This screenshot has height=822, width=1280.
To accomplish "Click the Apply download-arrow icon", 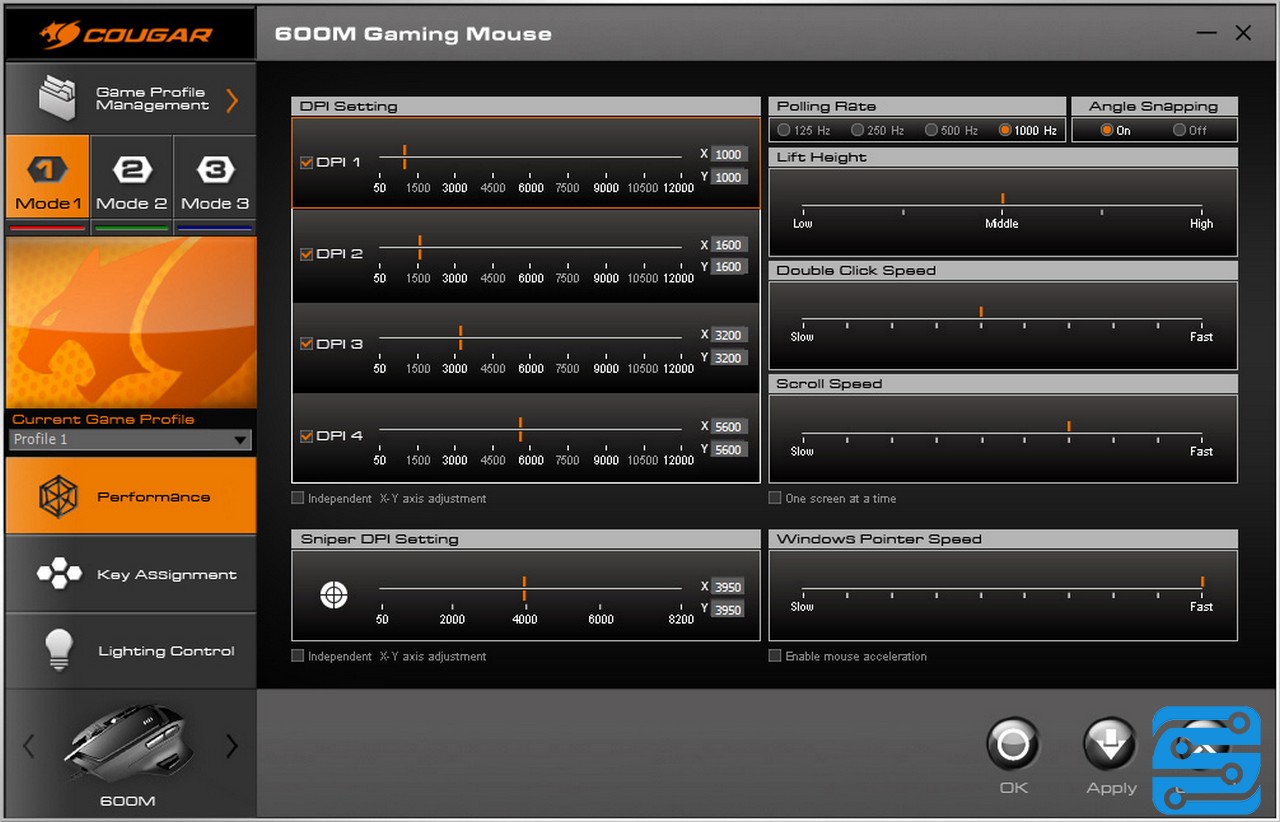I will coord(1110,745).
